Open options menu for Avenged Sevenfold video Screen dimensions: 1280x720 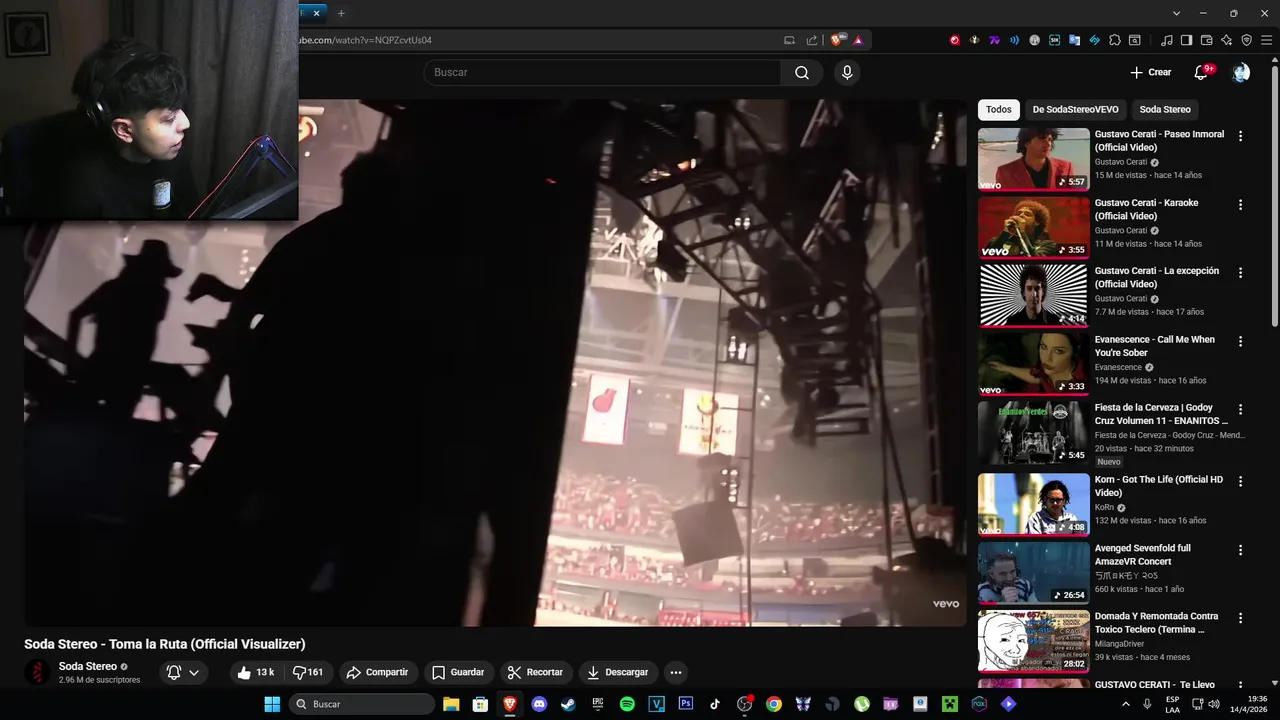[x=1241, y=550]
